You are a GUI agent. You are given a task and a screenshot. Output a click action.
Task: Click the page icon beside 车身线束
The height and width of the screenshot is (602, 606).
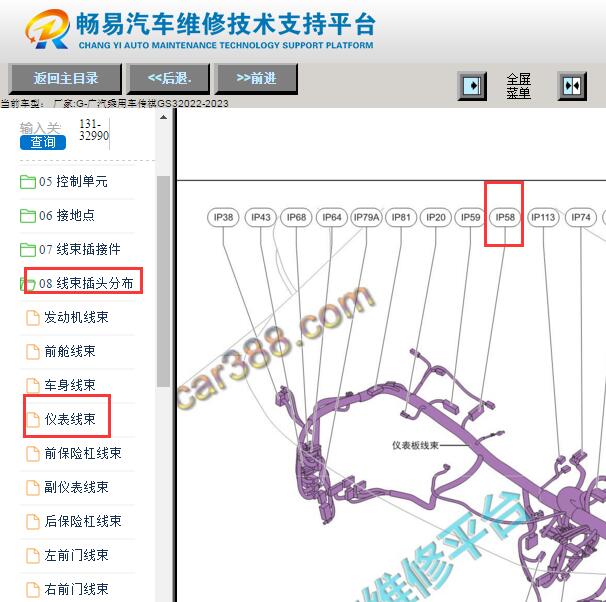pyautogui.click(x=33, y=386)
